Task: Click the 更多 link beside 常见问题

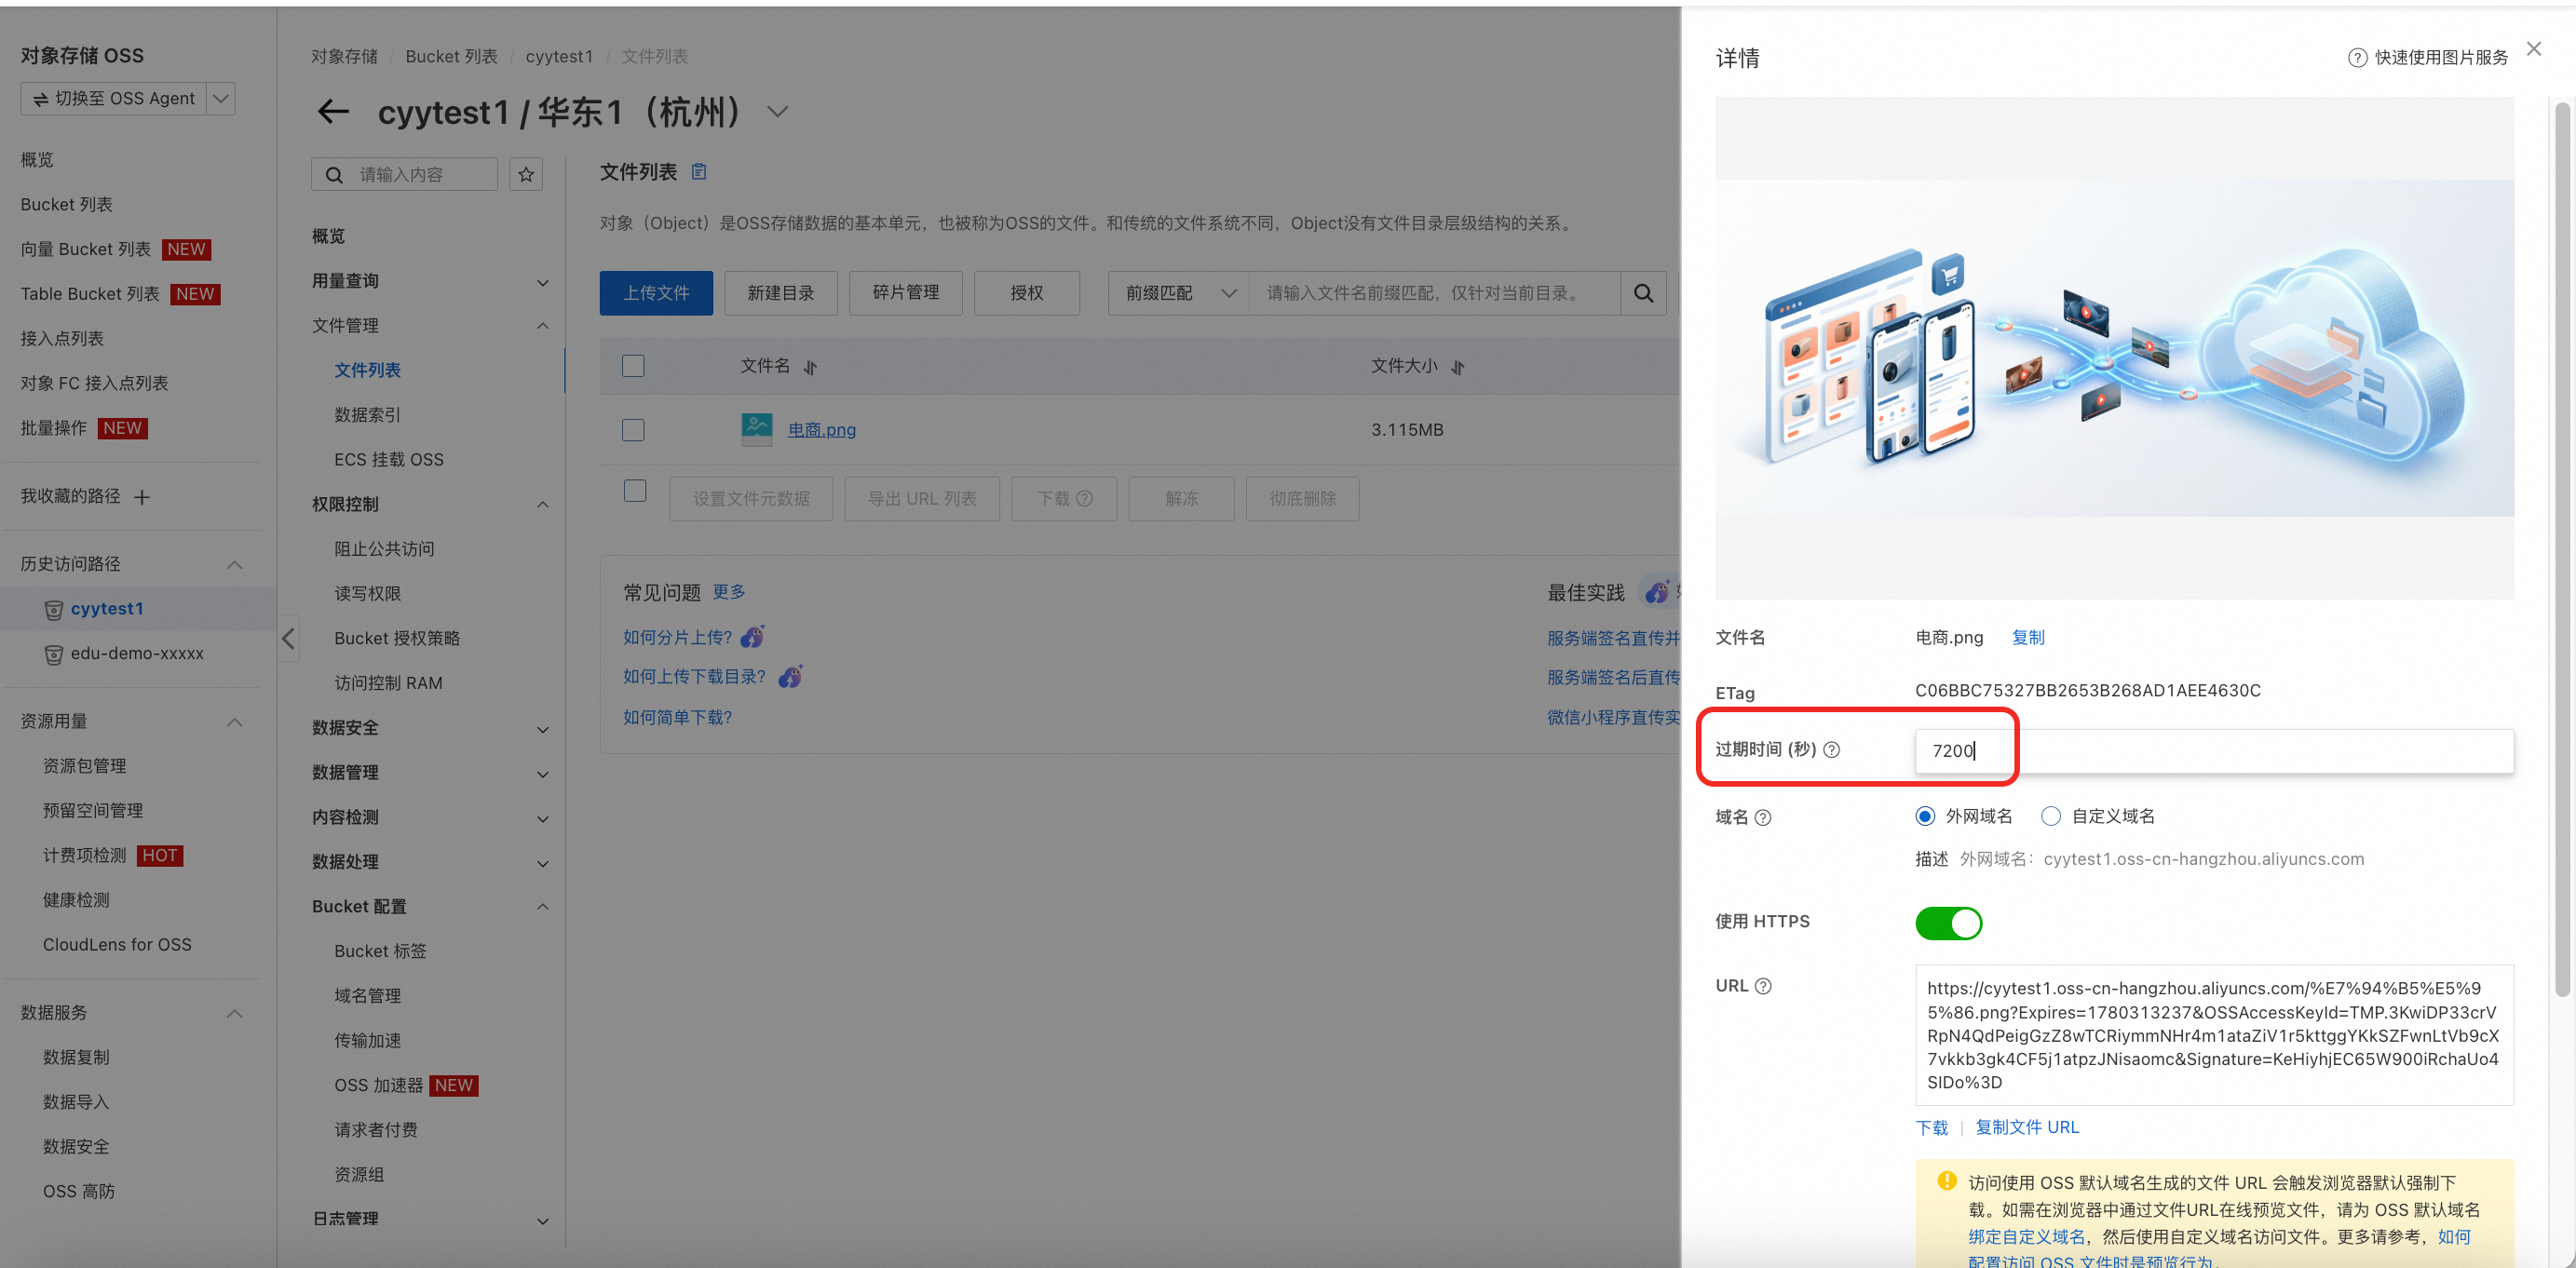Action: 729,592
